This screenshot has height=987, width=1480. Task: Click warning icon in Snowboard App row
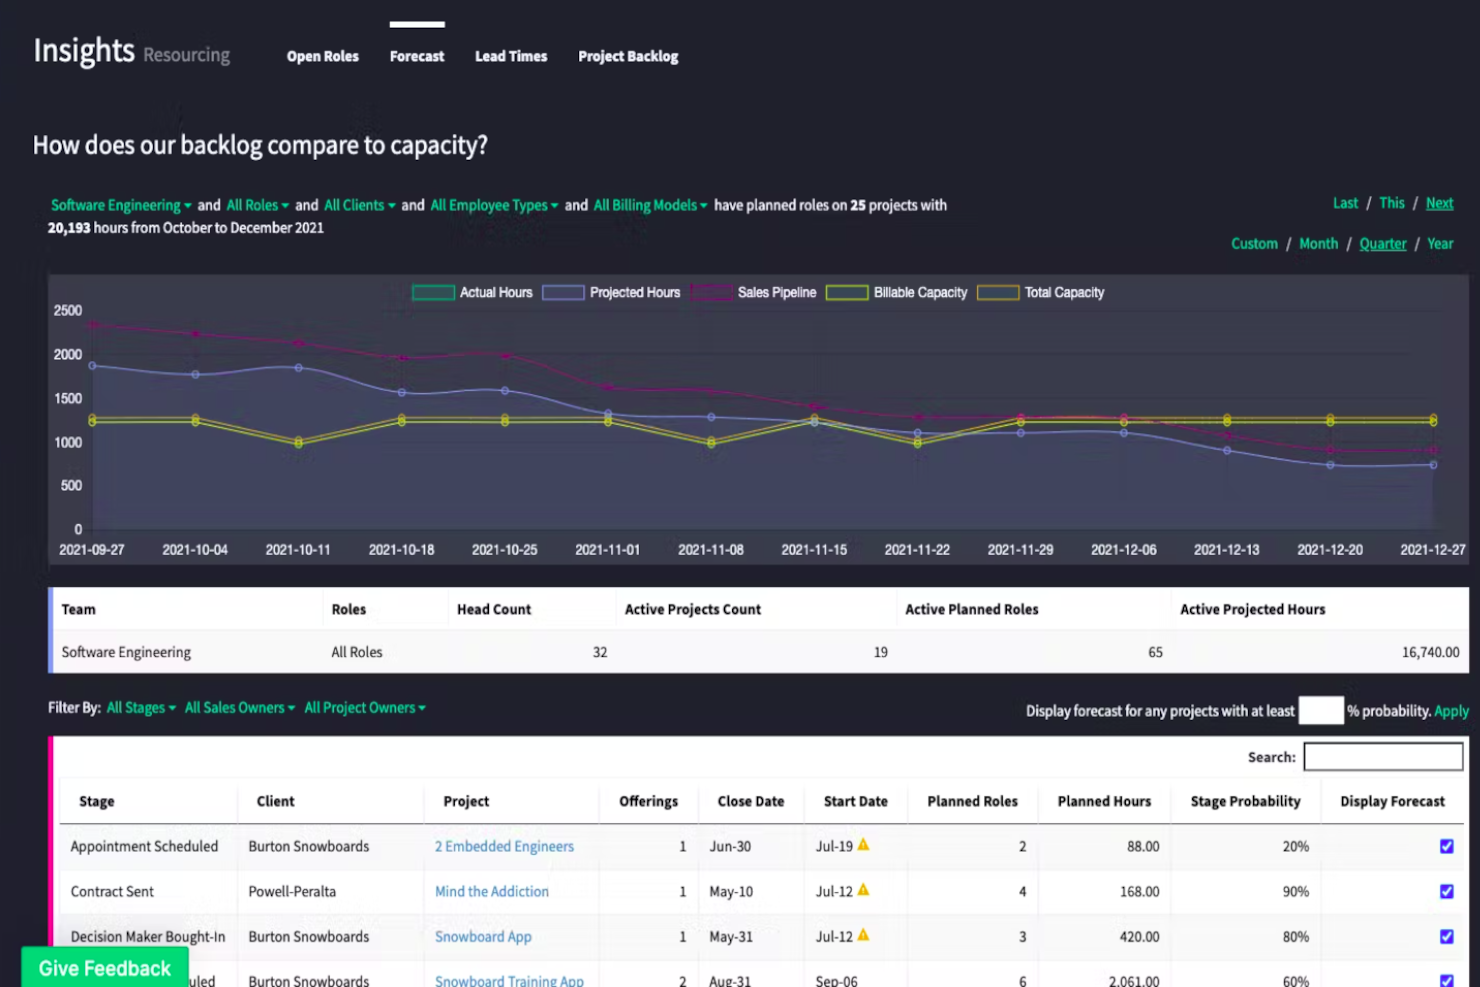click(x=863, y=935)
